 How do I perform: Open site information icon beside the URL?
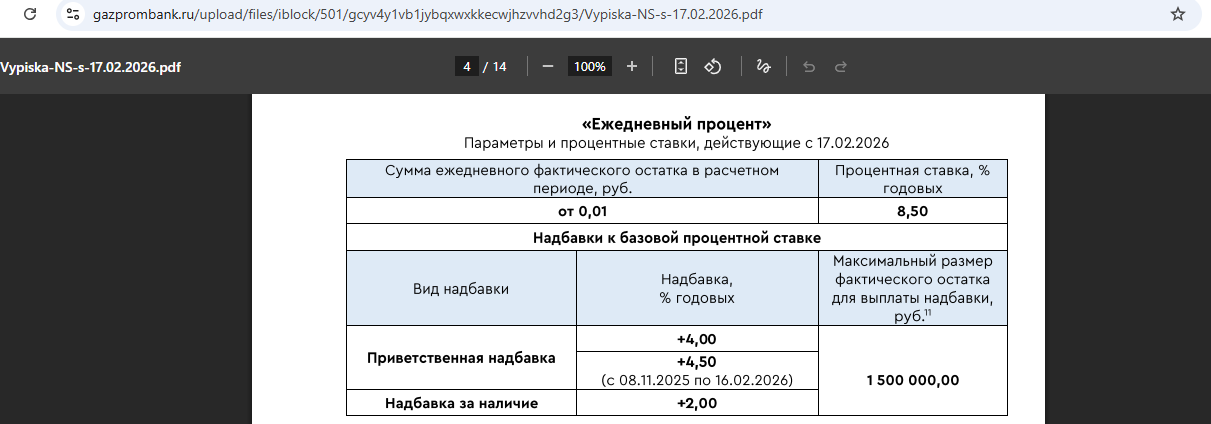(73, 15)
